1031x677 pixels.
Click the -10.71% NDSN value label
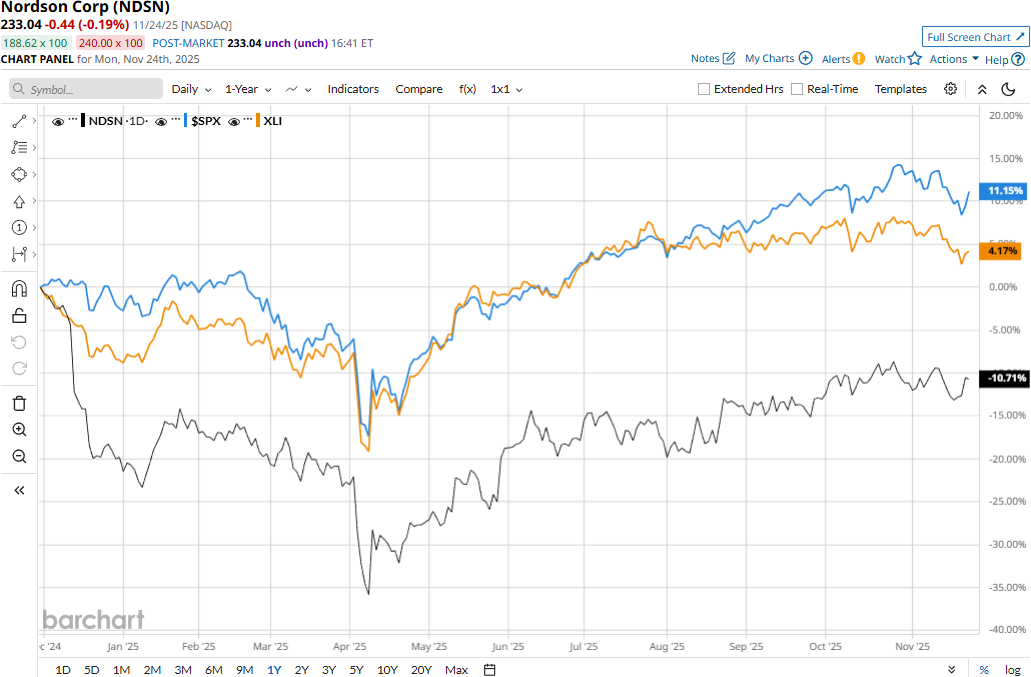click(1003, 378)
